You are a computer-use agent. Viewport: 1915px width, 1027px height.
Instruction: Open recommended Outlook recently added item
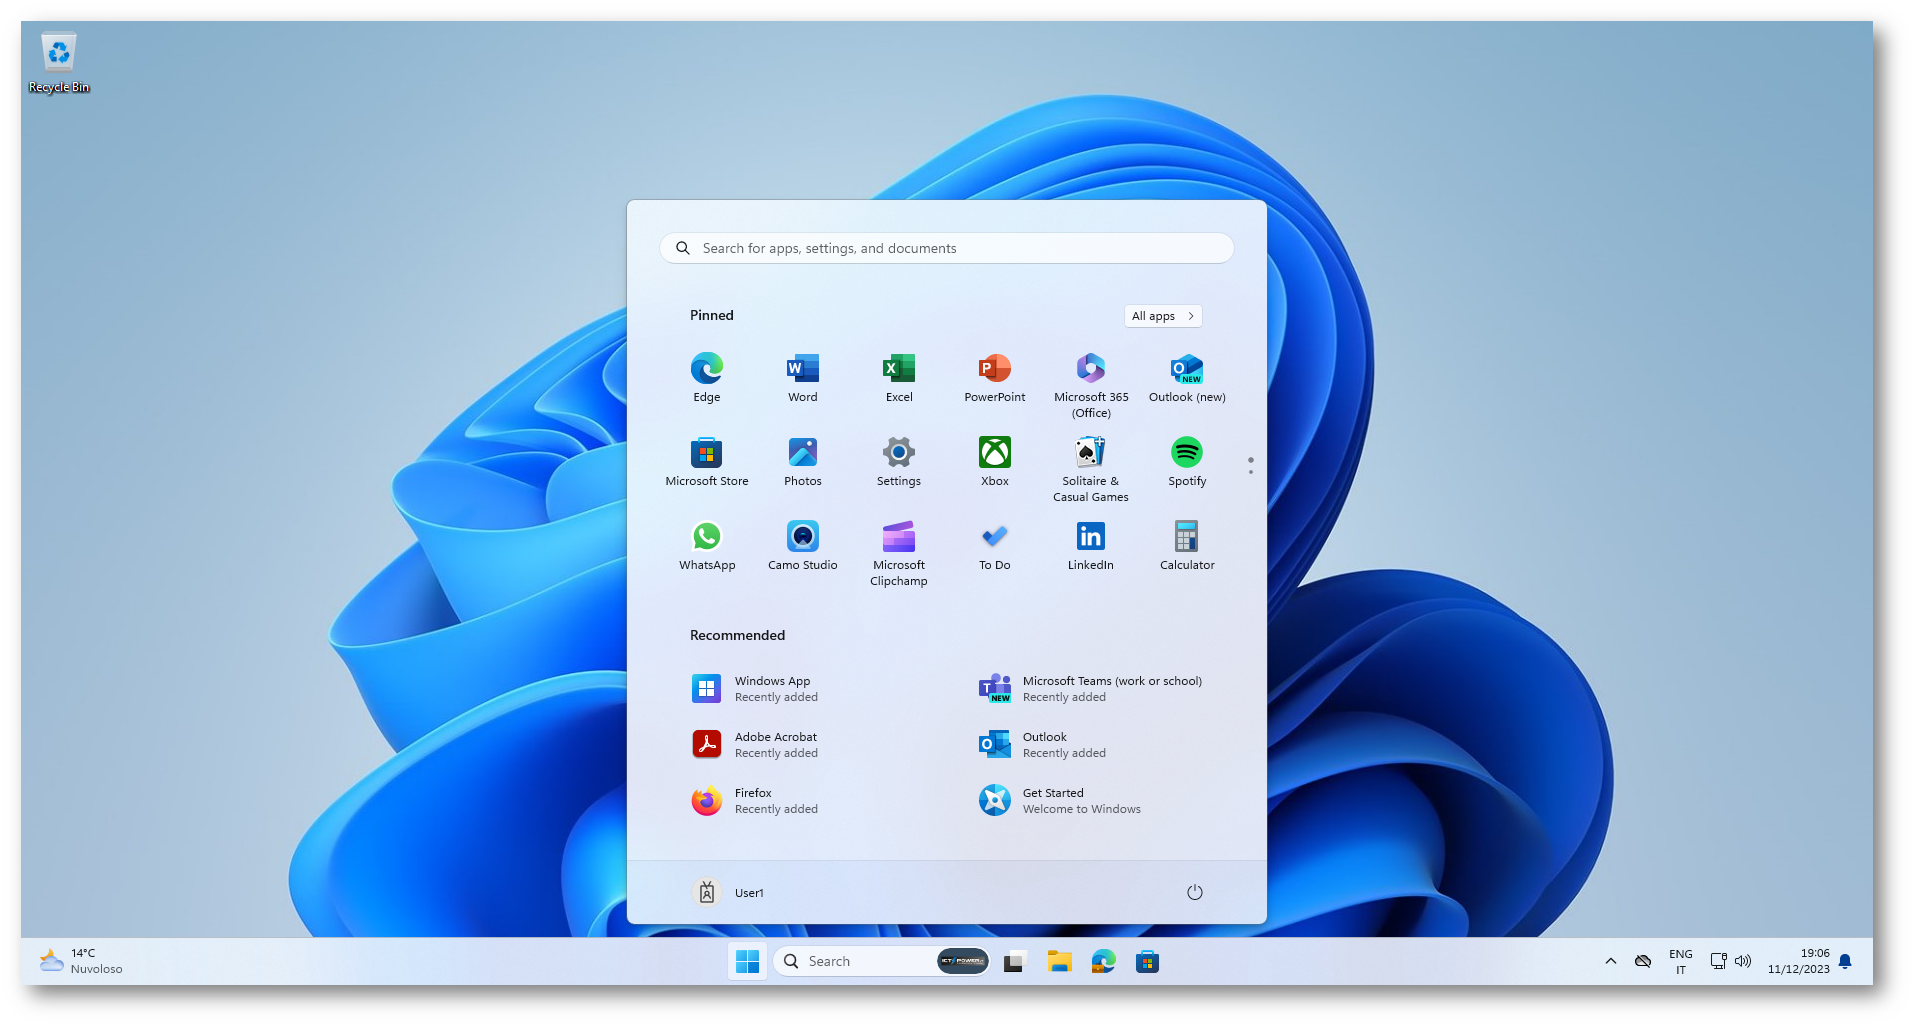pyautogui.click(x=1092, y=745)
